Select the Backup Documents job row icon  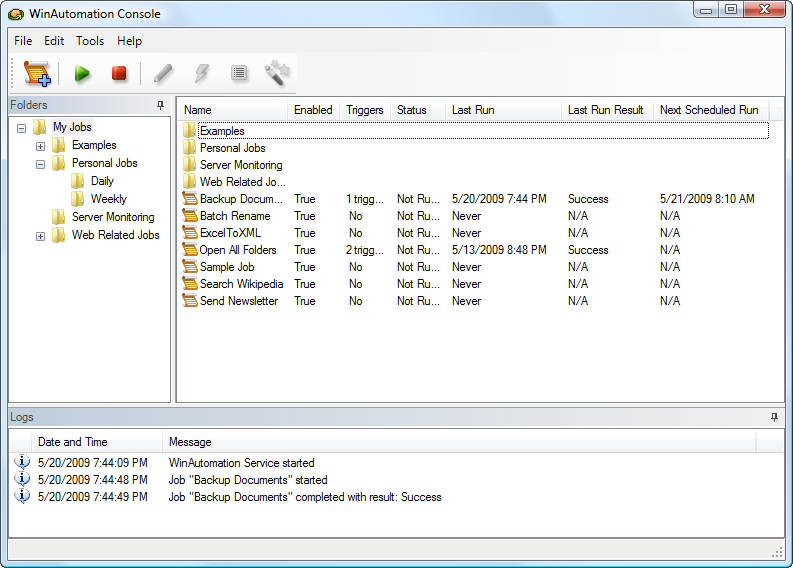point(190,199)
